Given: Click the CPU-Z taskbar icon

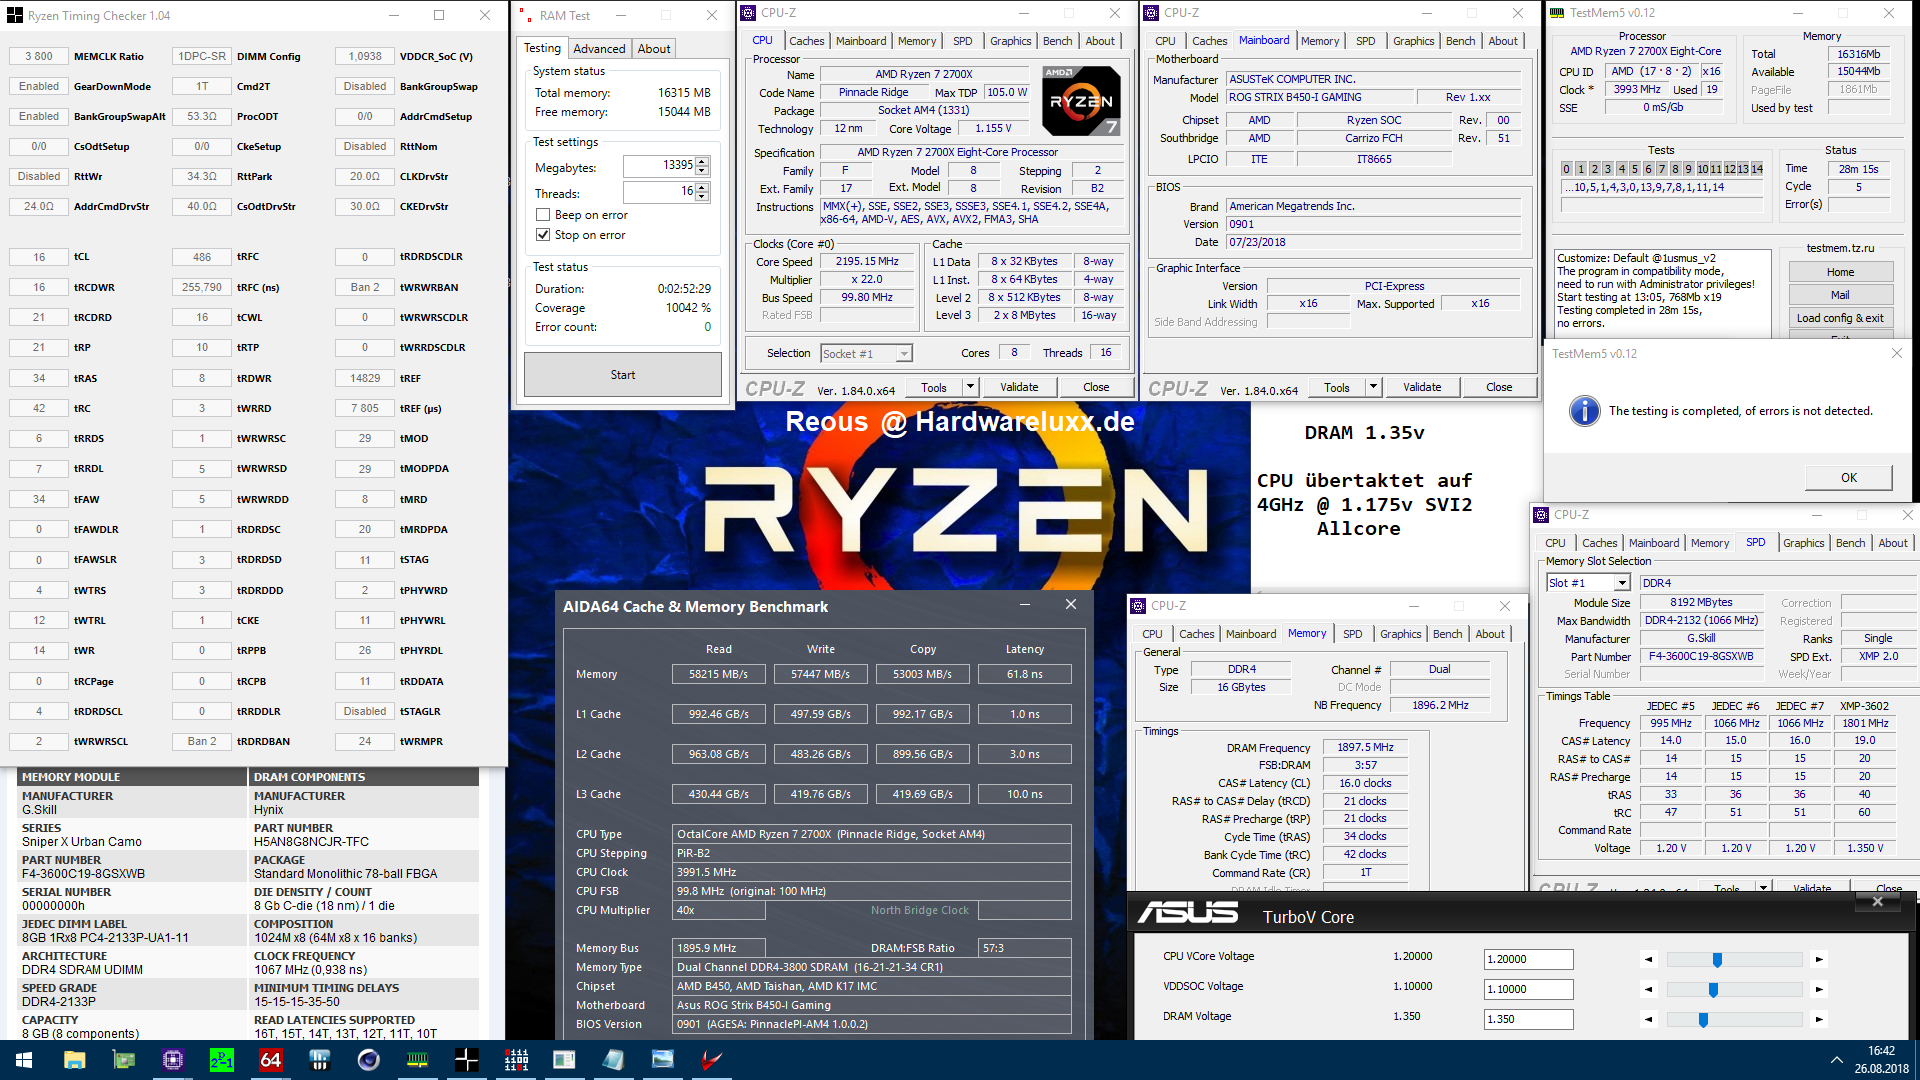Looking at the screenshot, I should (173, 1060).
